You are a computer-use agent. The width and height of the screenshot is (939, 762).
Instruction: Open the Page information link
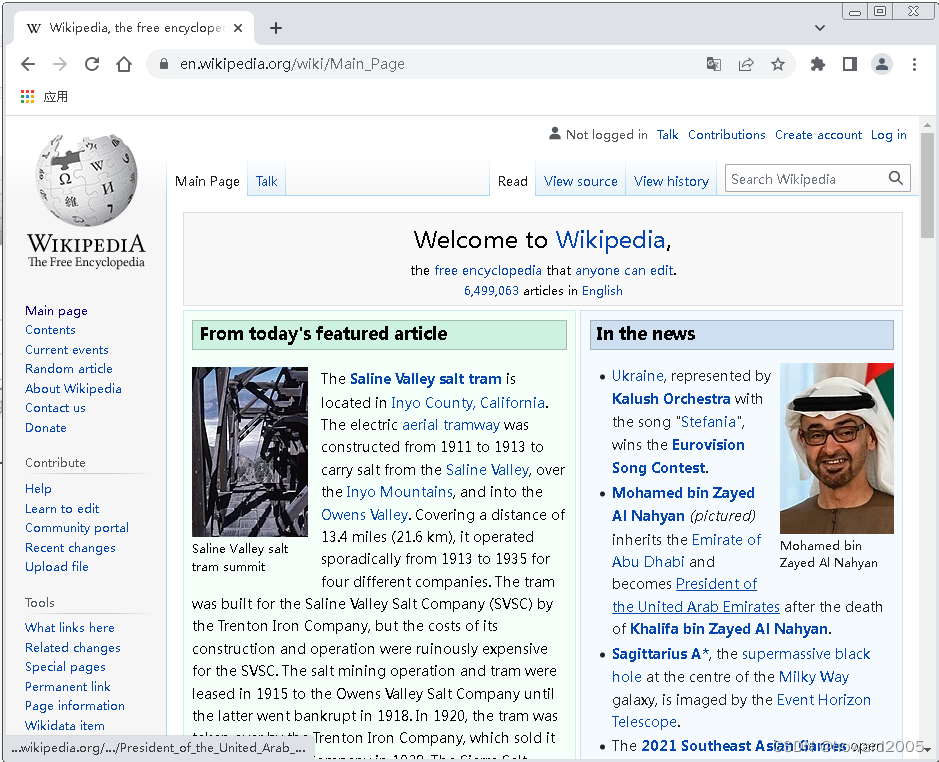click(x=75, y=705)
